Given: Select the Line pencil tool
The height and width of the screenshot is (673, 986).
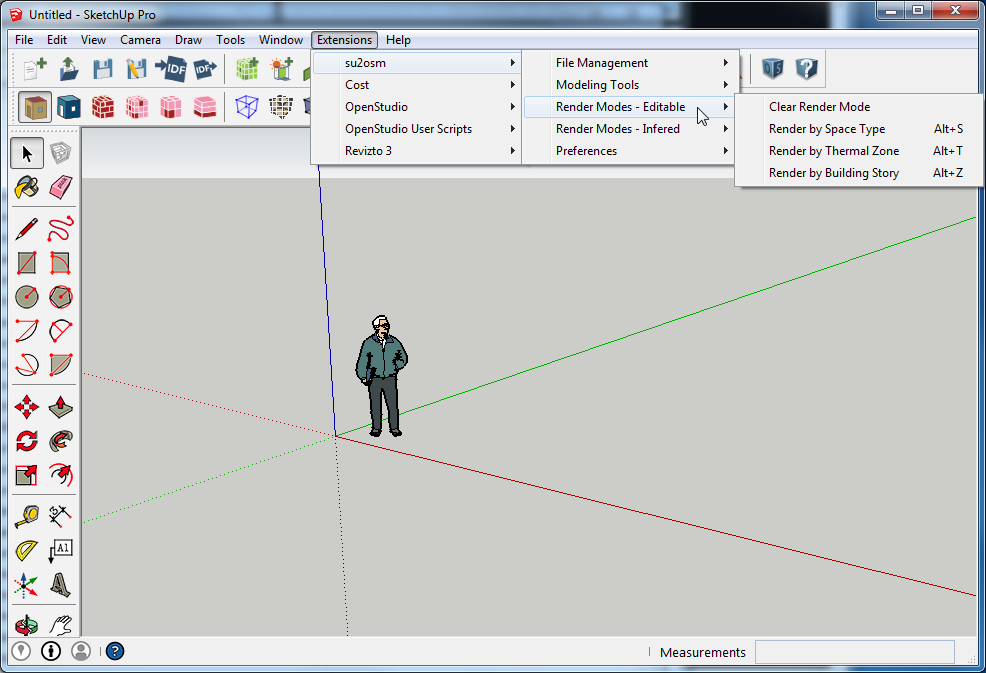Looking at the screenshot, I should [27, 228].
